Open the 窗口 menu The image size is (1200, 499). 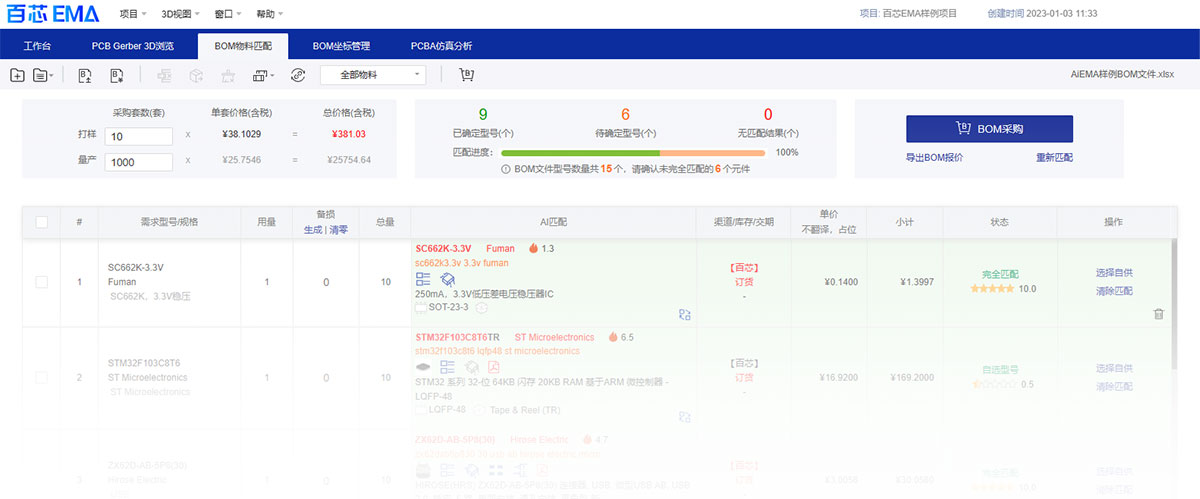point(228,14)
